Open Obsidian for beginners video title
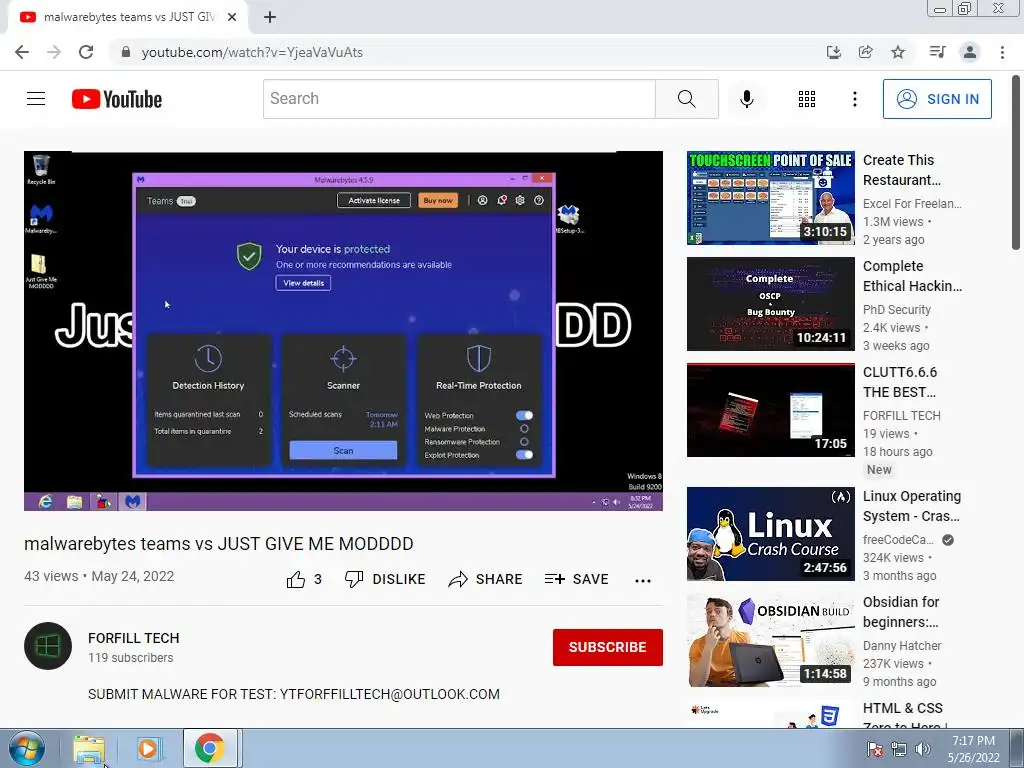1024x768 pixels. pos(901,612)
